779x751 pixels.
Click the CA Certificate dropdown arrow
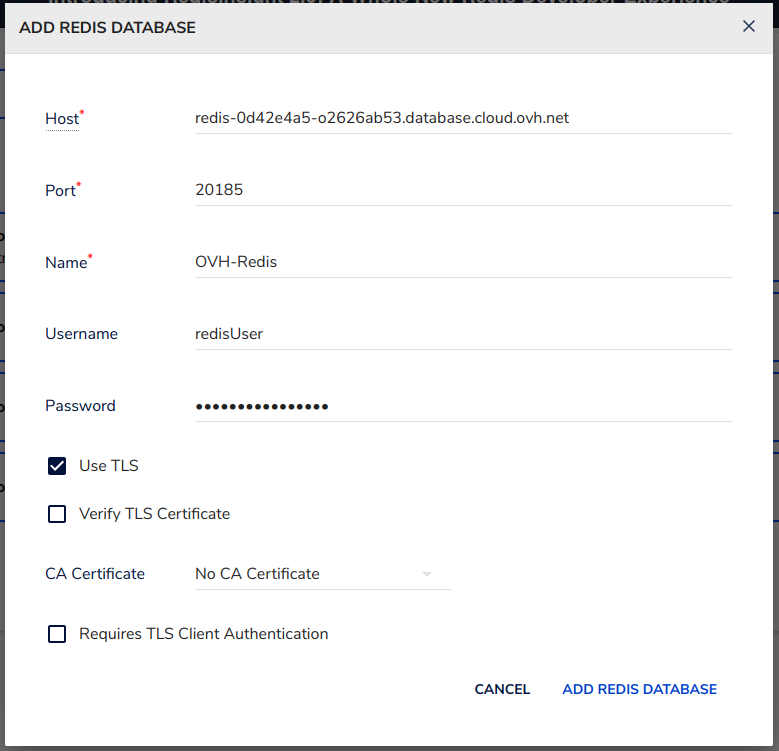point(427,575)
